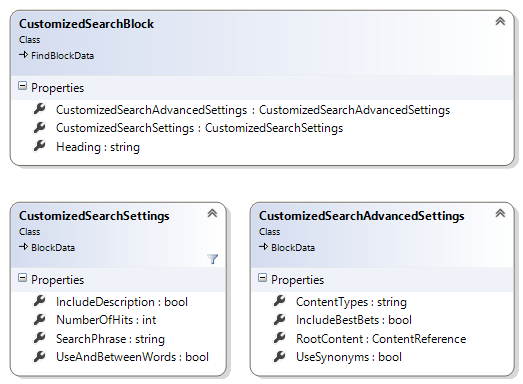Click inheritance arrow next to FindBlockData
This screenshot has width=523, height=384.
tap(23, 55)
